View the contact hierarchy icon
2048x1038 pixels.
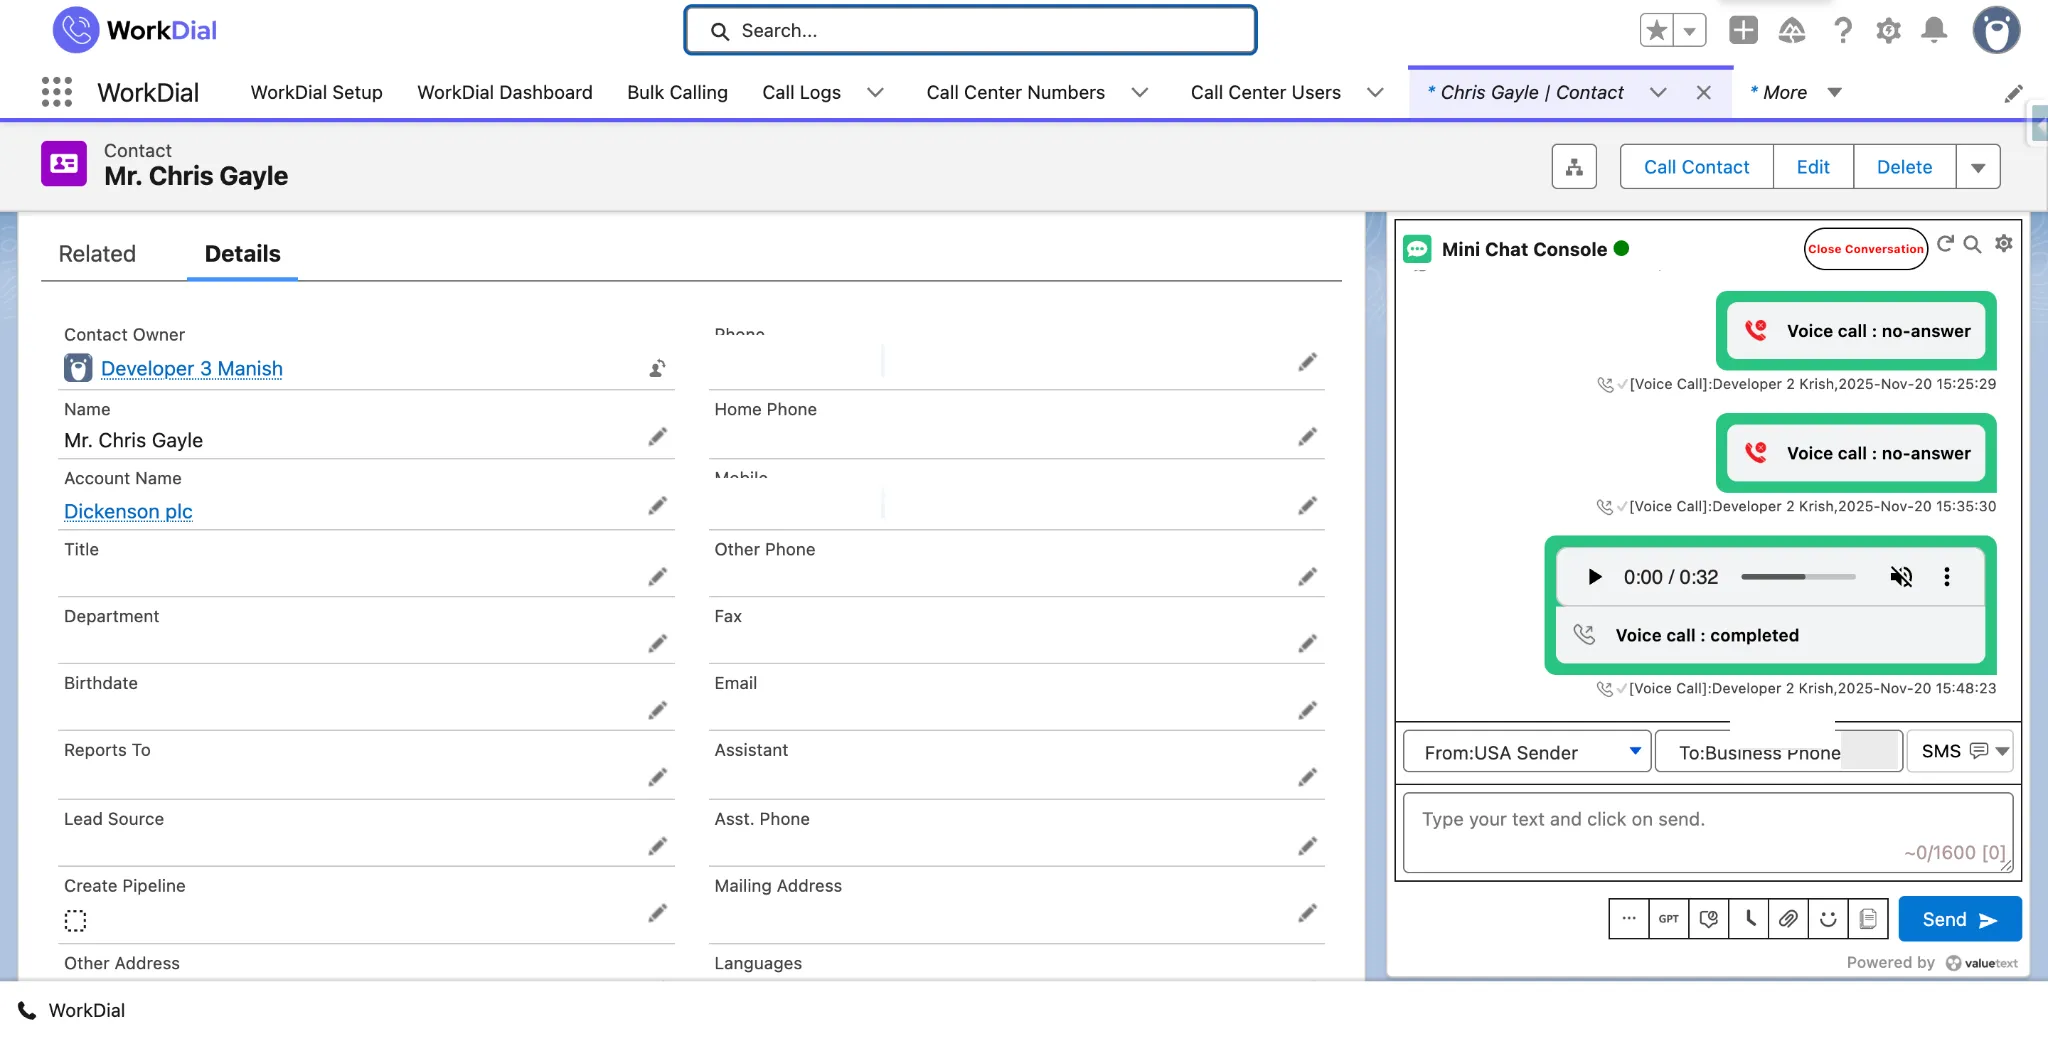coord(1574,167)
